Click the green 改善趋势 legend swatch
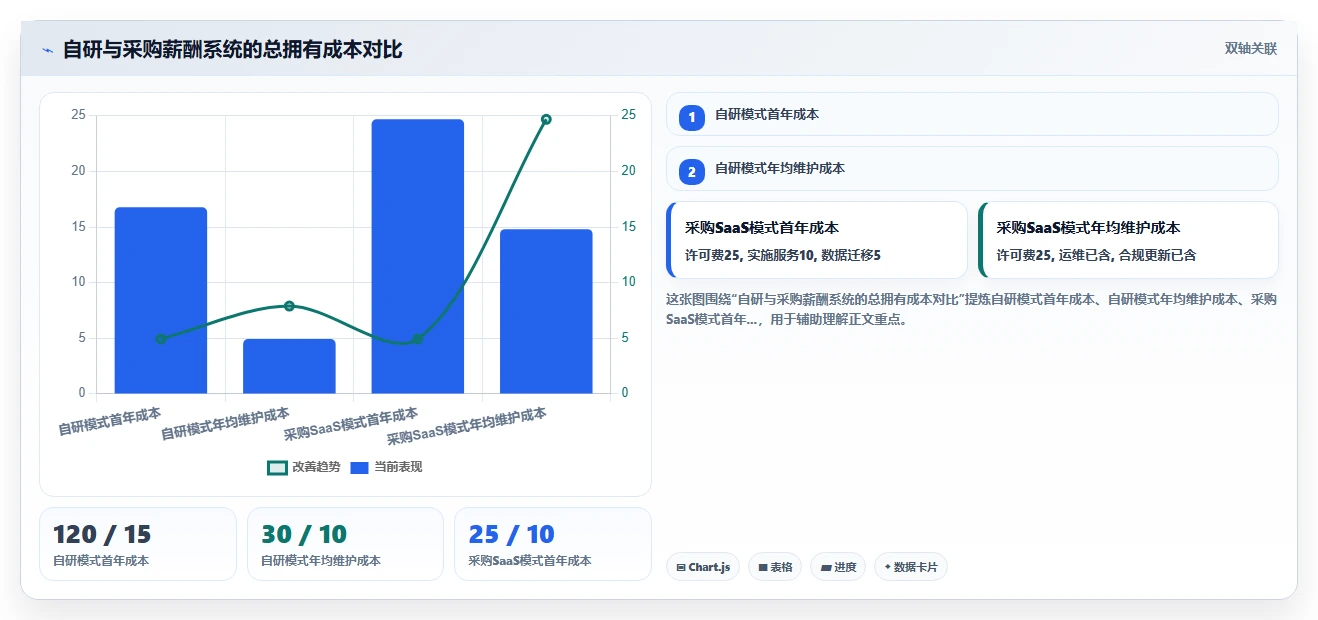Screen dimensions: 1318x620 click(277, 468)
